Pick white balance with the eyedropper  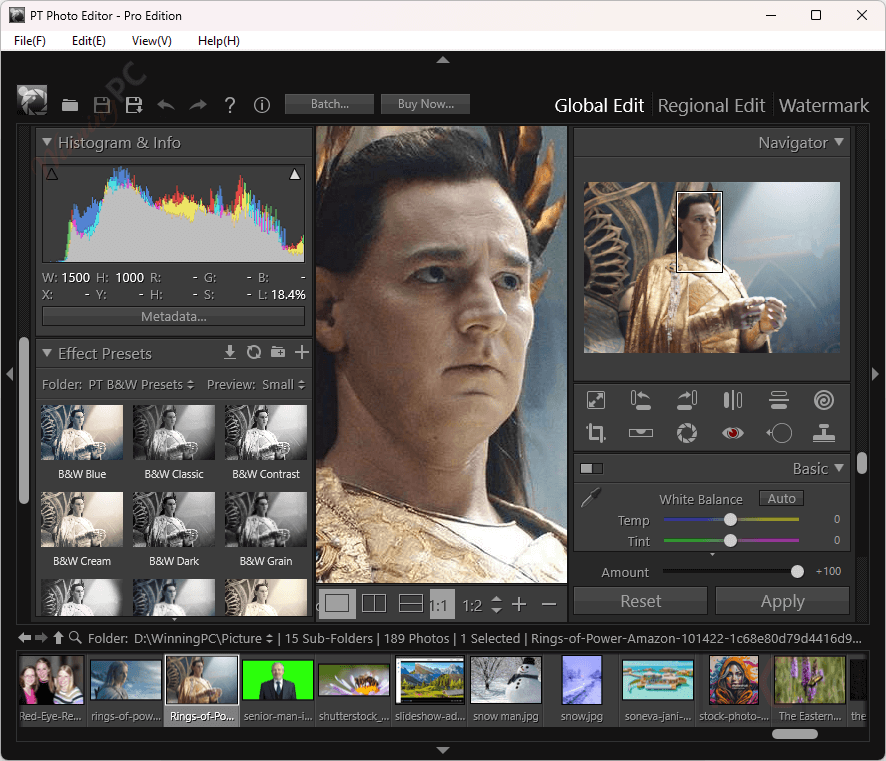click(591, 497)
